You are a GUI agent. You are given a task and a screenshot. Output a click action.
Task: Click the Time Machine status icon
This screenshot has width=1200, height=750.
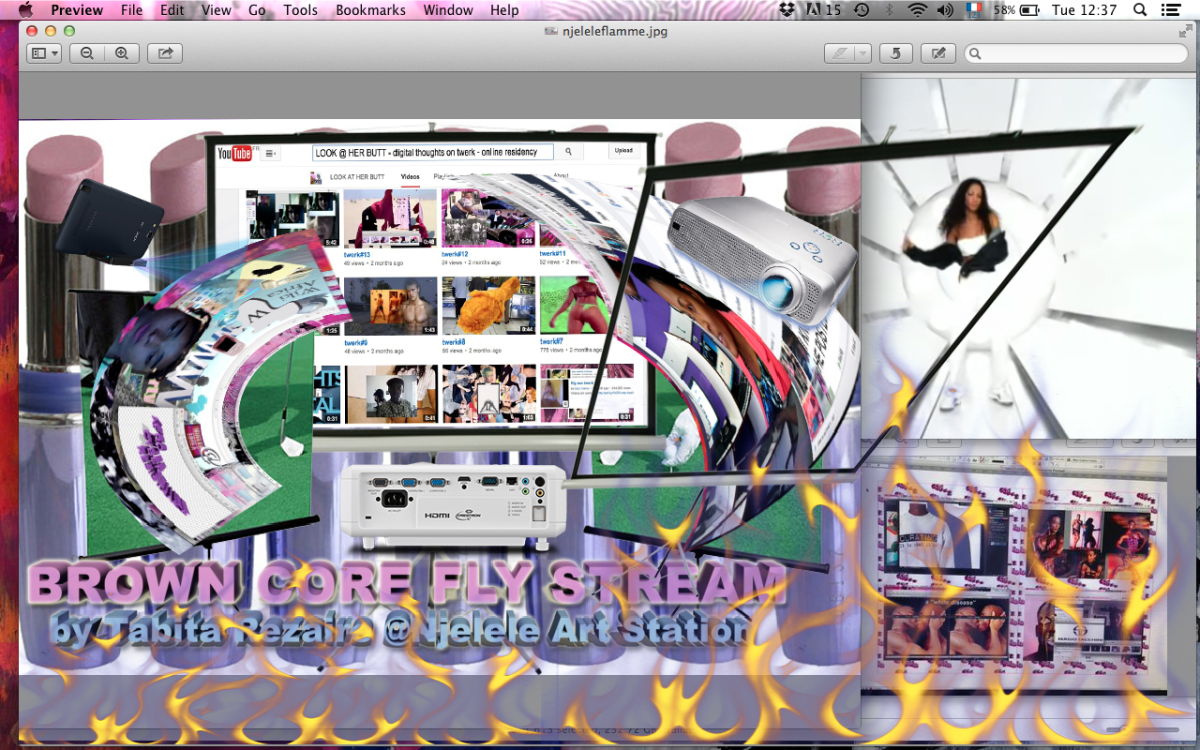861,10
